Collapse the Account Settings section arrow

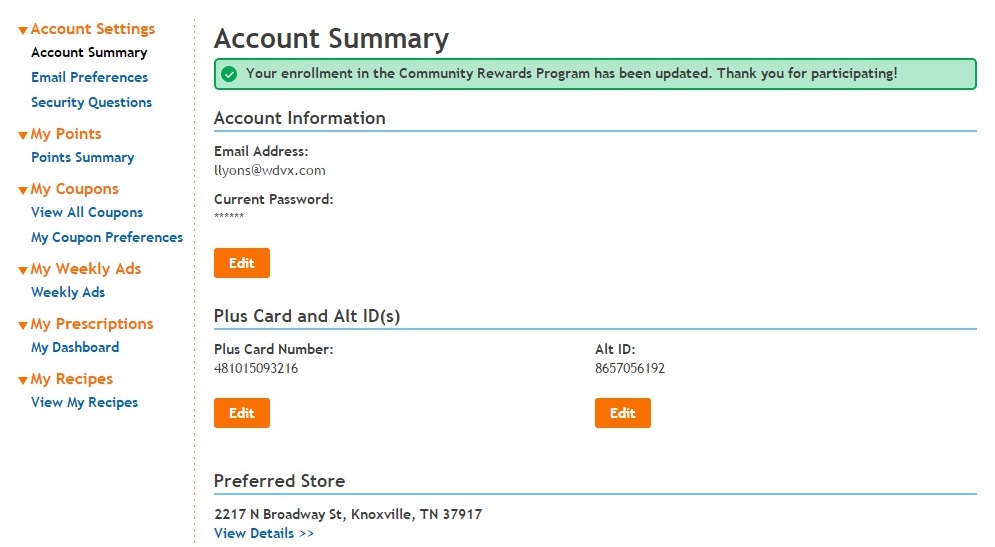click(23, 31)
